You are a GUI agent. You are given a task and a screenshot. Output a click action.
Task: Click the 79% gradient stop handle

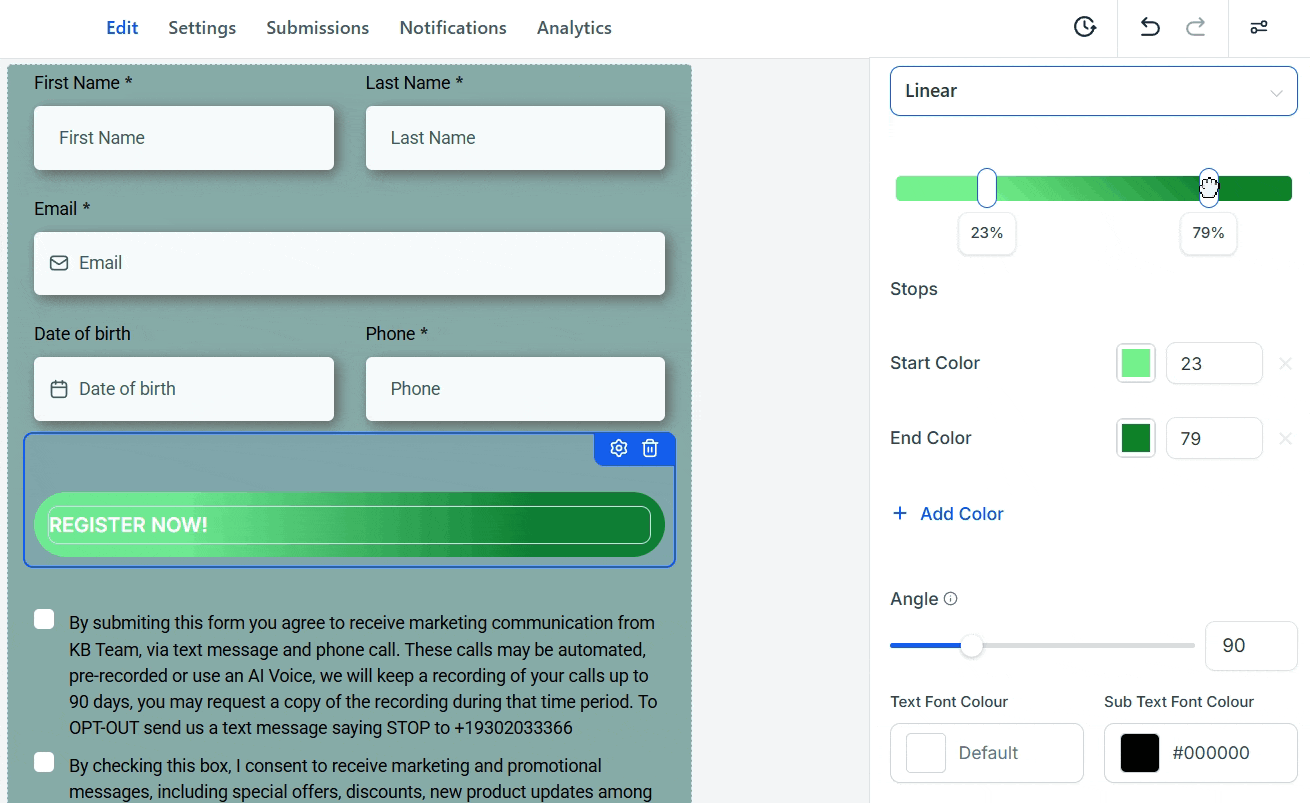point(1209,188)
